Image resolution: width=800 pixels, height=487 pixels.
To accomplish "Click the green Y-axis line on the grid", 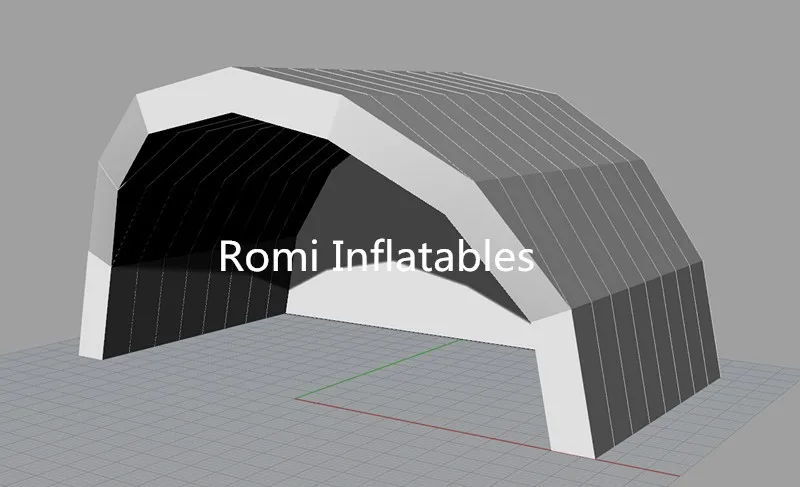I will tap(378, 370).
